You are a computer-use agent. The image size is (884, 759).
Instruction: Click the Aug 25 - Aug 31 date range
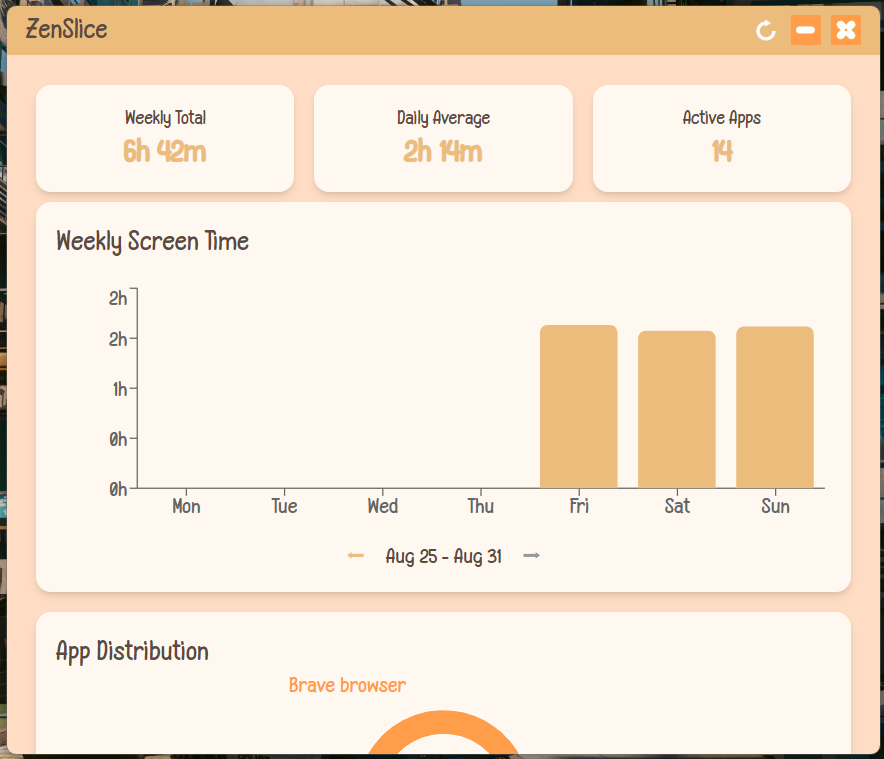point(443,556)
